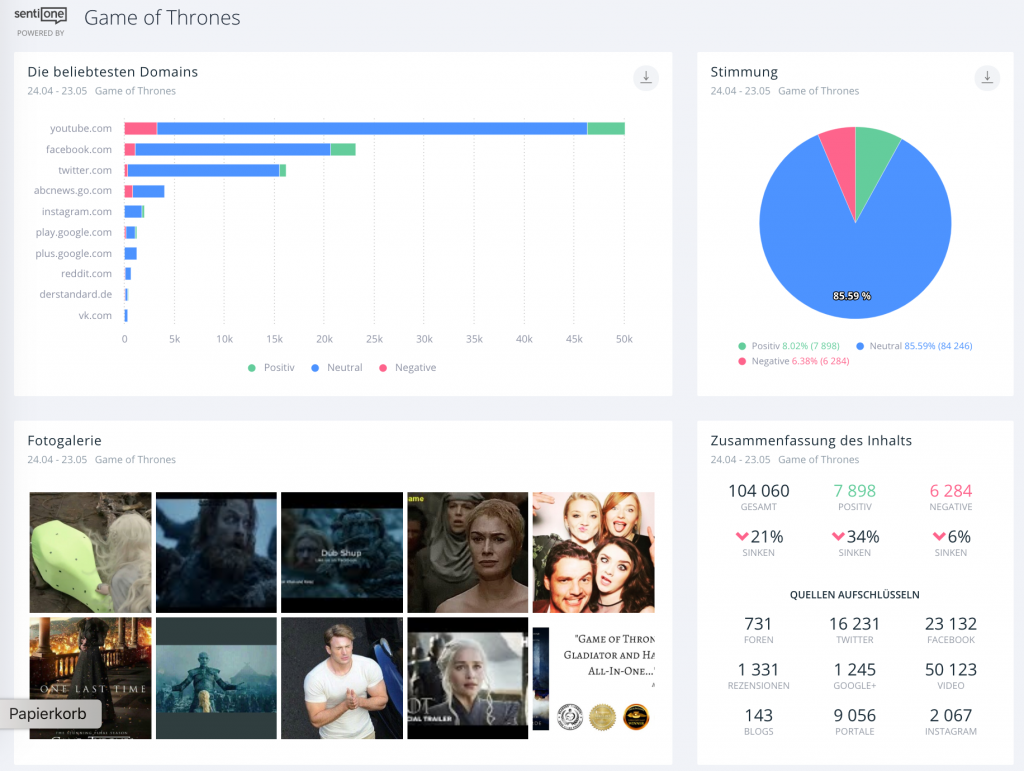This screenshot has width=1024, height=771.
Task: Toggle Negative 6.38% in pie legend
Action: point(793,361)
